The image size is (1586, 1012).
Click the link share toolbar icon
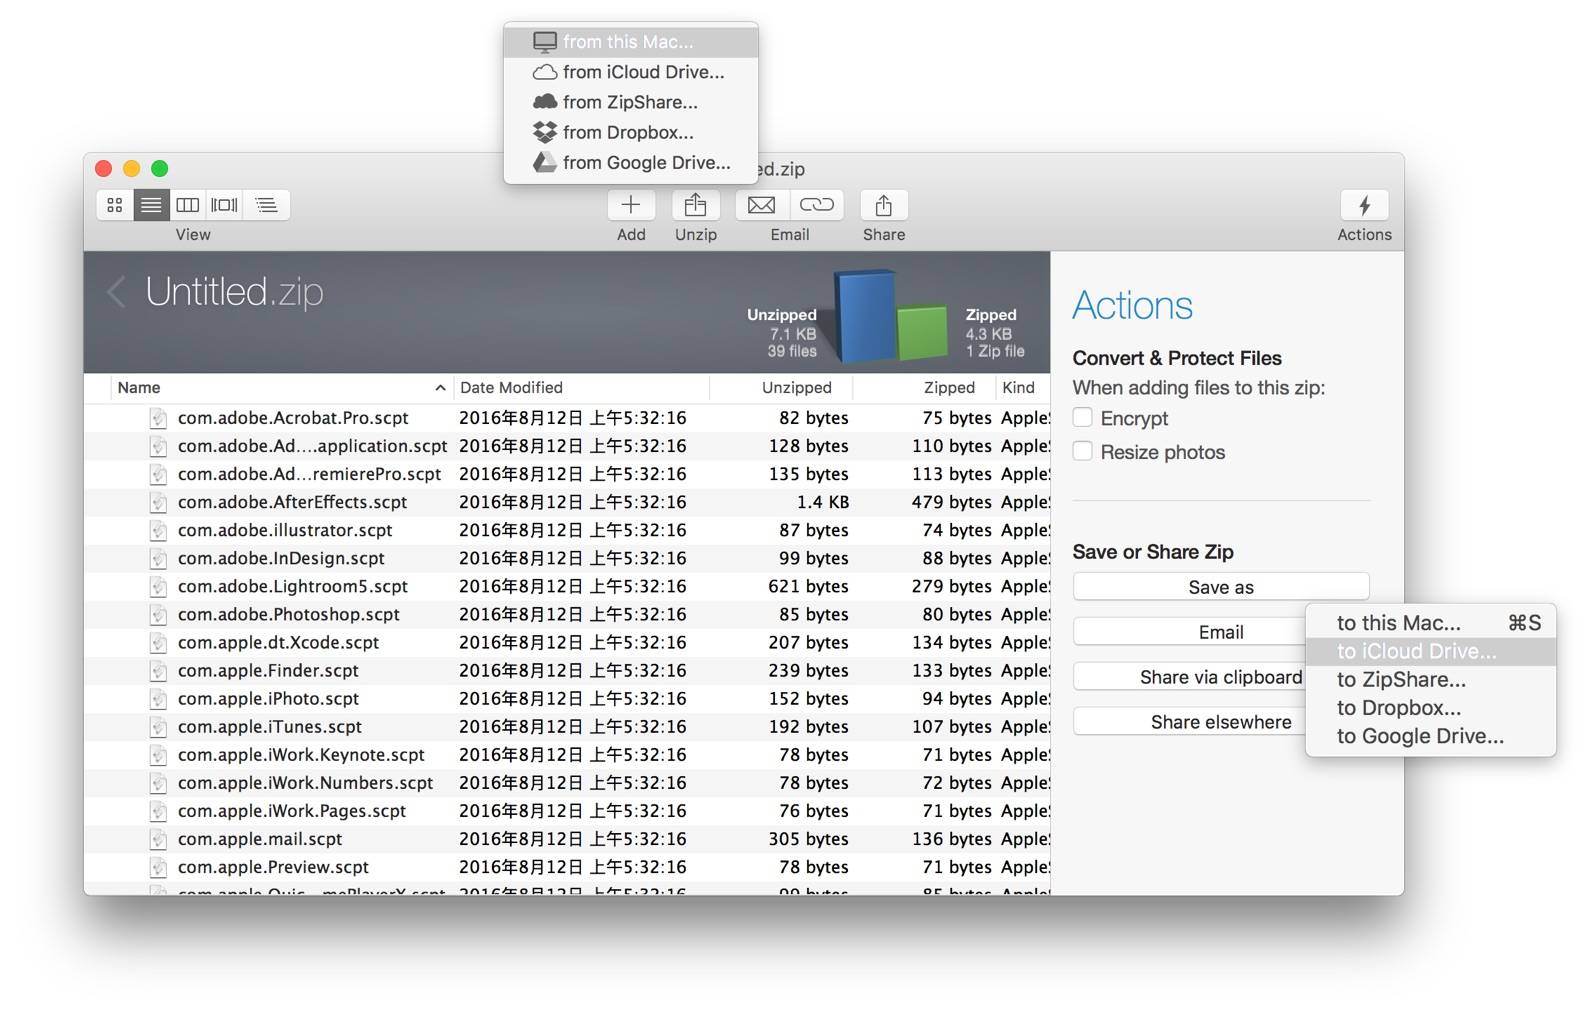(x=817, y=205)
